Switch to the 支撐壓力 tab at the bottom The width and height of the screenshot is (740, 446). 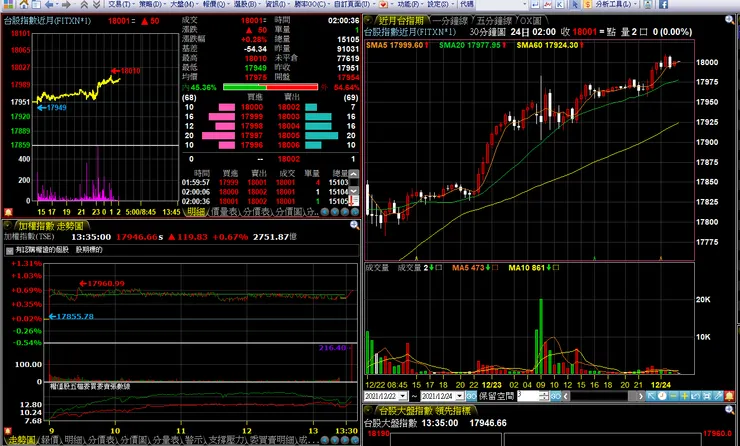[x=228, y=440]
